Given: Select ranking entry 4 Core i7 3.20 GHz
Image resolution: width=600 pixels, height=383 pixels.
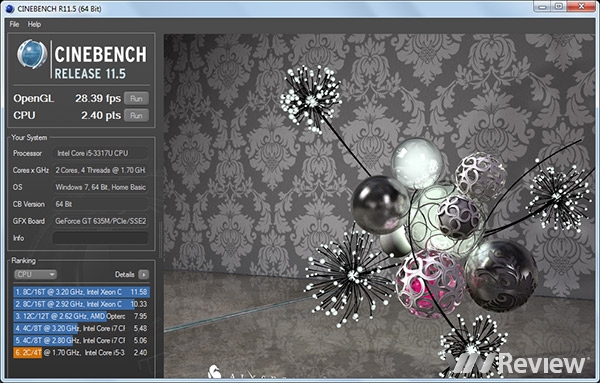Looking at the screenshot, I should [81, 328].
